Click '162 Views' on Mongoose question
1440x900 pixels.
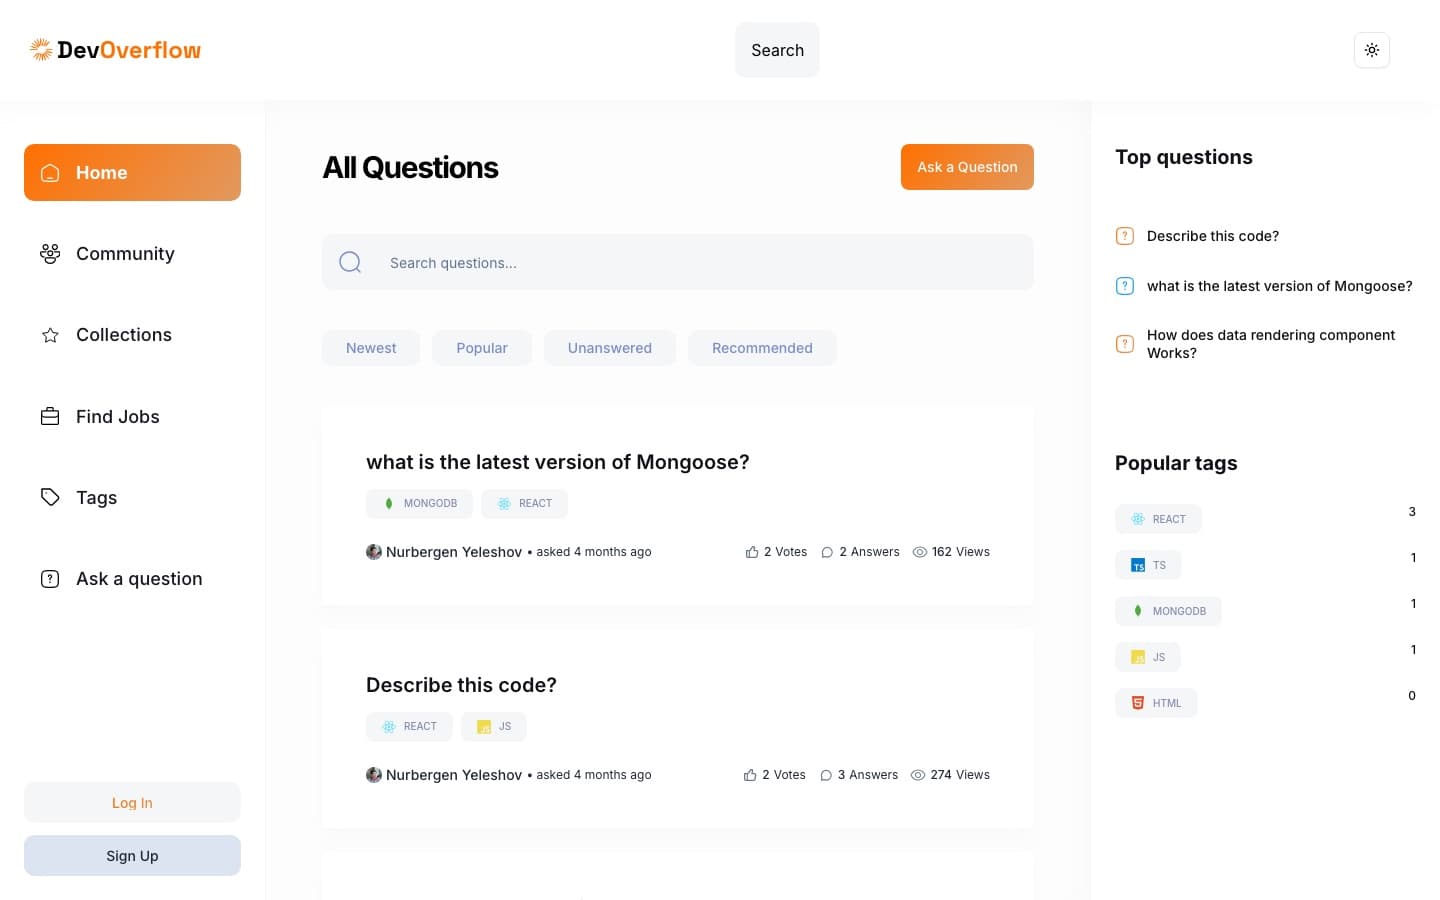961,552
